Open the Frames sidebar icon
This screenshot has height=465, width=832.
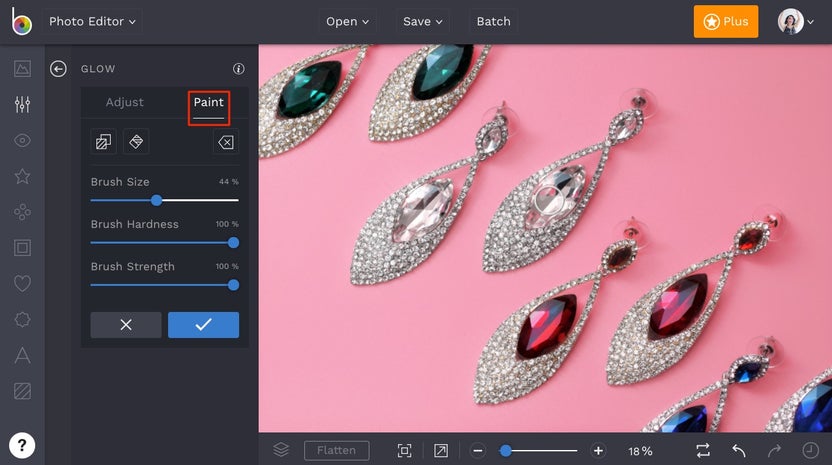[22, 248]
